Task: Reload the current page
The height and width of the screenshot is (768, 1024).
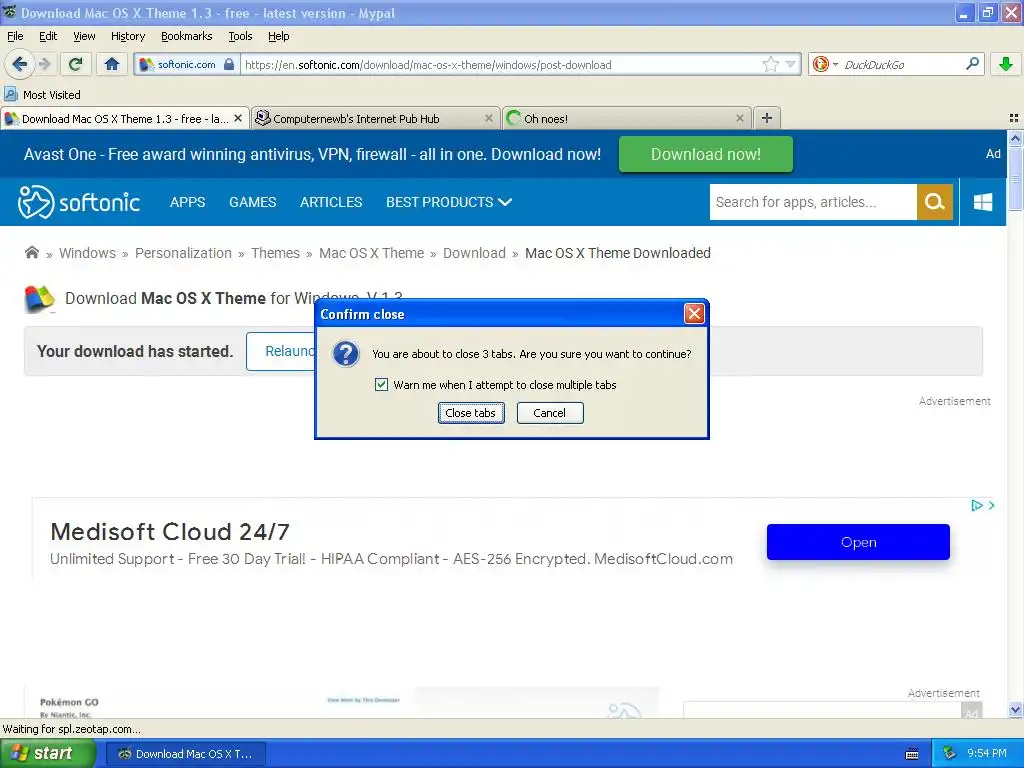Action: point(76,64)
